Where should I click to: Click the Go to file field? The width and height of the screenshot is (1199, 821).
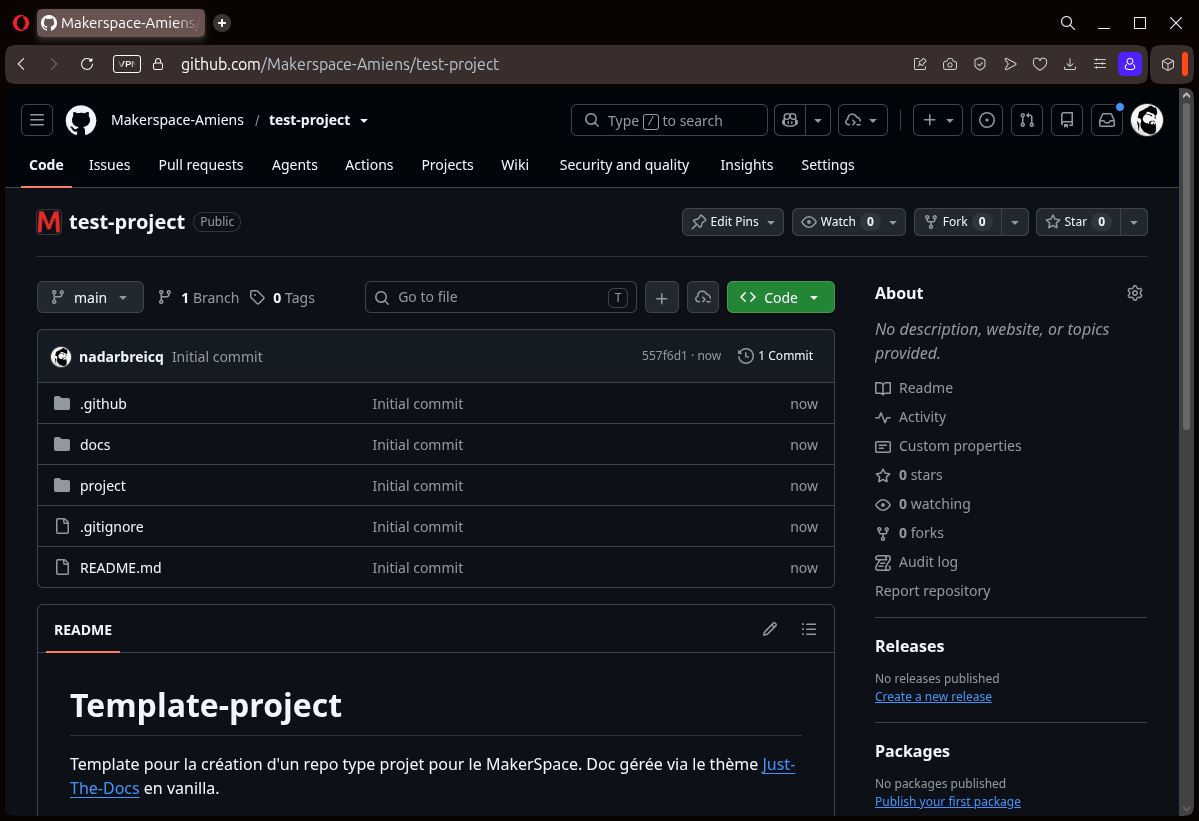pos(501,297)
